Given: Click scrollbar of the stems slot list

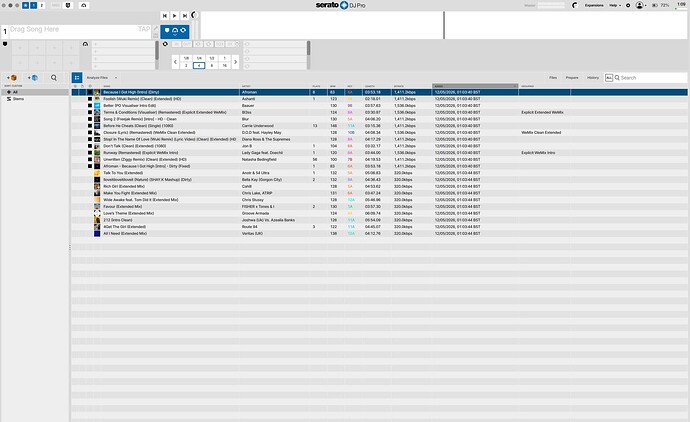Looking at the screenshot, I should (157, 51).
